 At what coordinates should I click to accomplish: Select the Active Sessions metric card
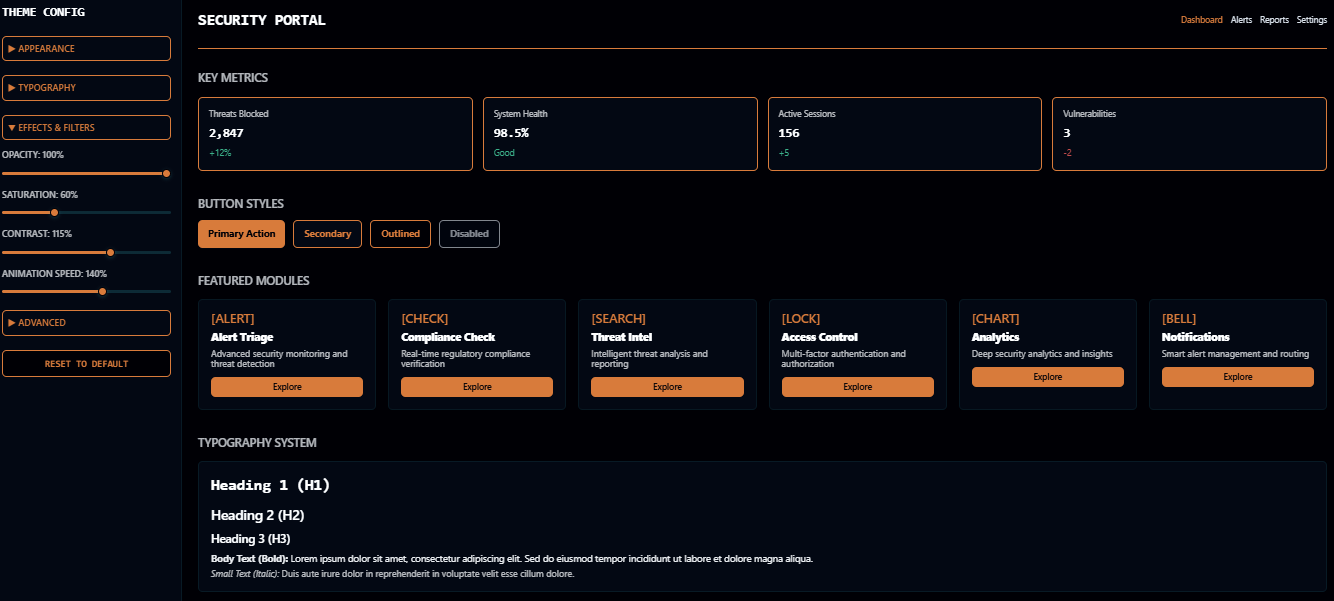click(x=905, y=134)
